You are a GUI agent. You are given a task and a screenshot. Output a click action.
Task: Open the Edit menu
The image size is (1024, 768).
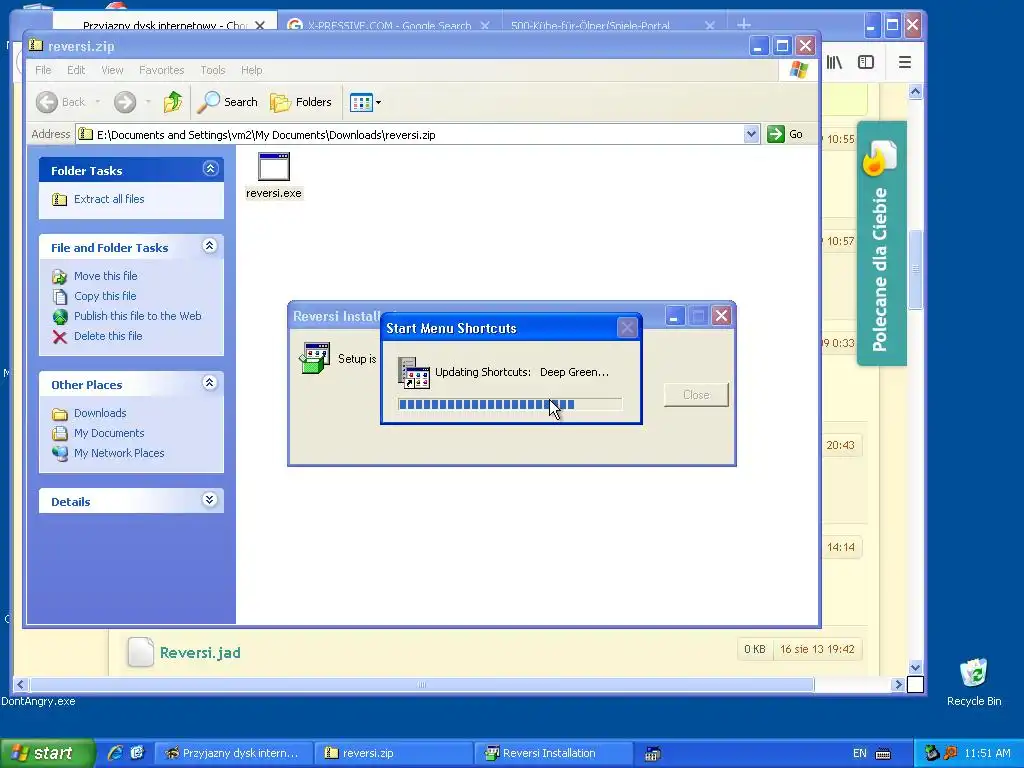pyautogui.click(x=76, y=70)
